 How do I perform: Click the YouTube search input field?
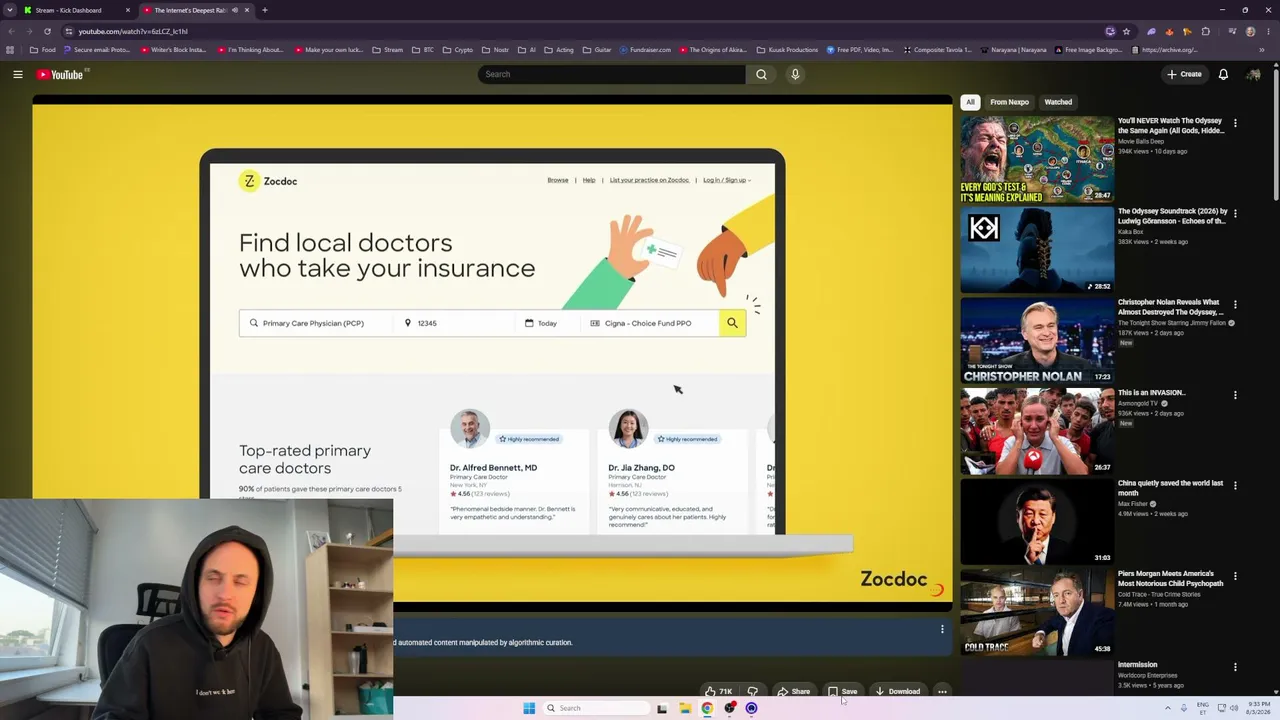coord(611,74)
